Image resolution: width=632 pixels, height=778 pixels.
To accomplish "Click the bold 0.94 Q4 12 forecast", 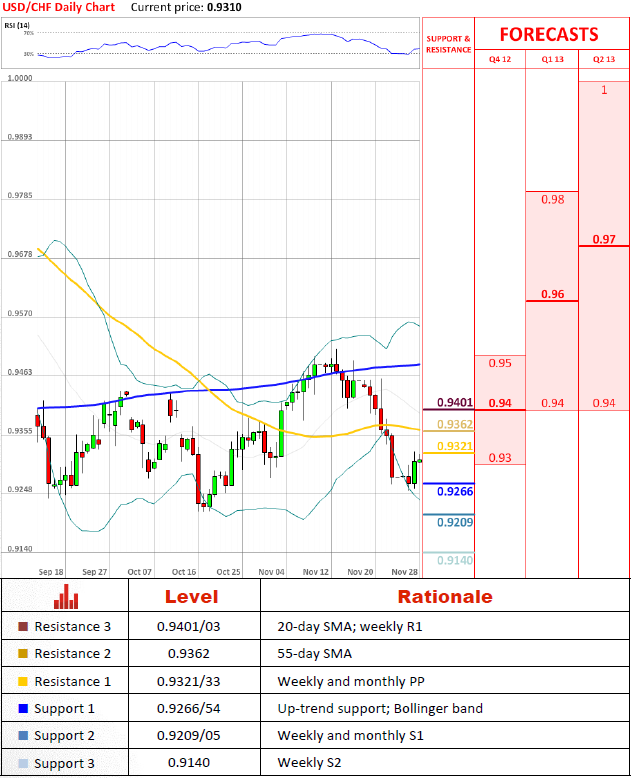I will point(500,403).
